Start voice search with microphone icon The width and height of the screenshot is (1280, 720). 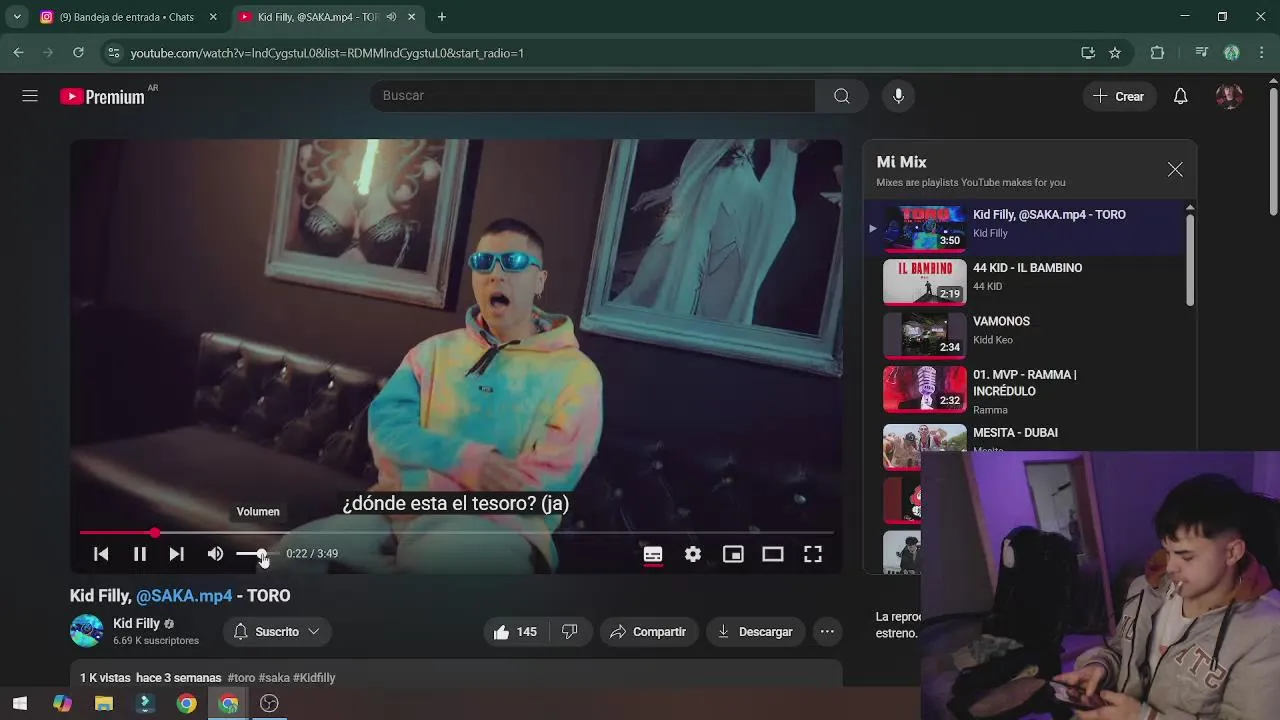(898, 96)
